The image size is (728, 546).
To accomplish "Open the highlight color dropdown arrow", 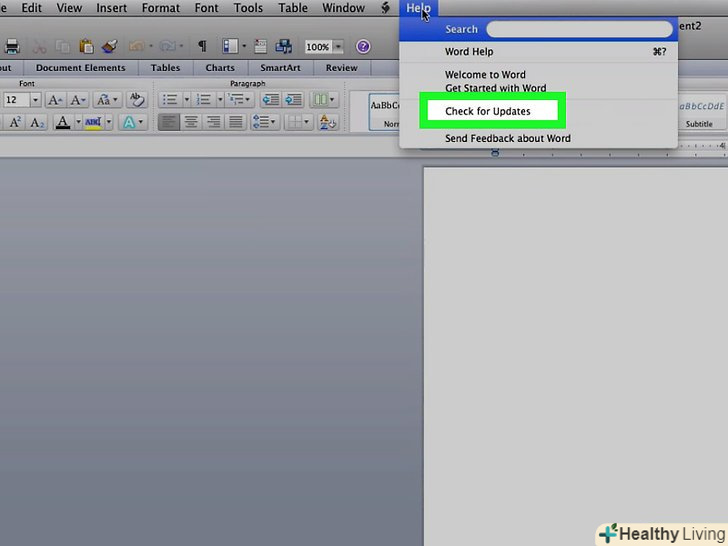I will pos(109,123).
